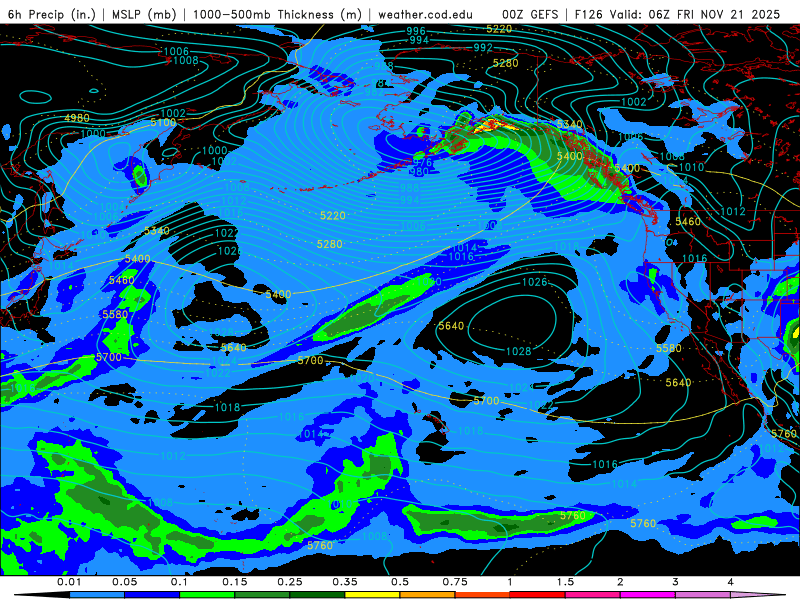Click the dark blue 0.05–0.1 legend swatch
The image size is (800, 600).
pyautogui.click(x=152, y=595)
